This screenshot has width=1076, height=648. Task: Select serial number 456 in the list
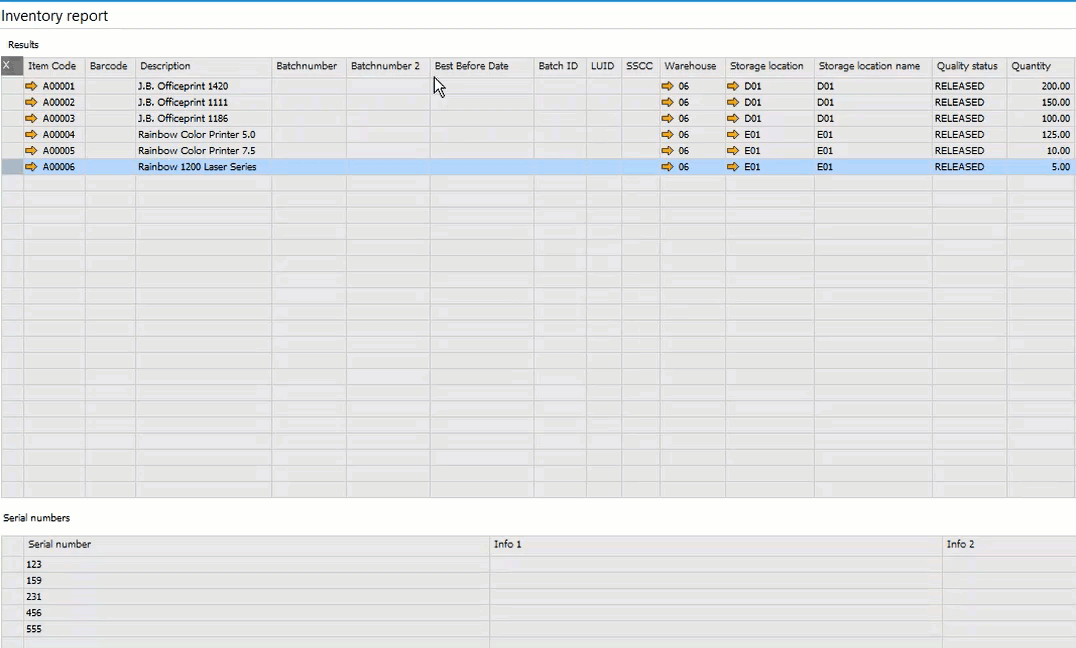pyautogui.click(x=256, y=613)
